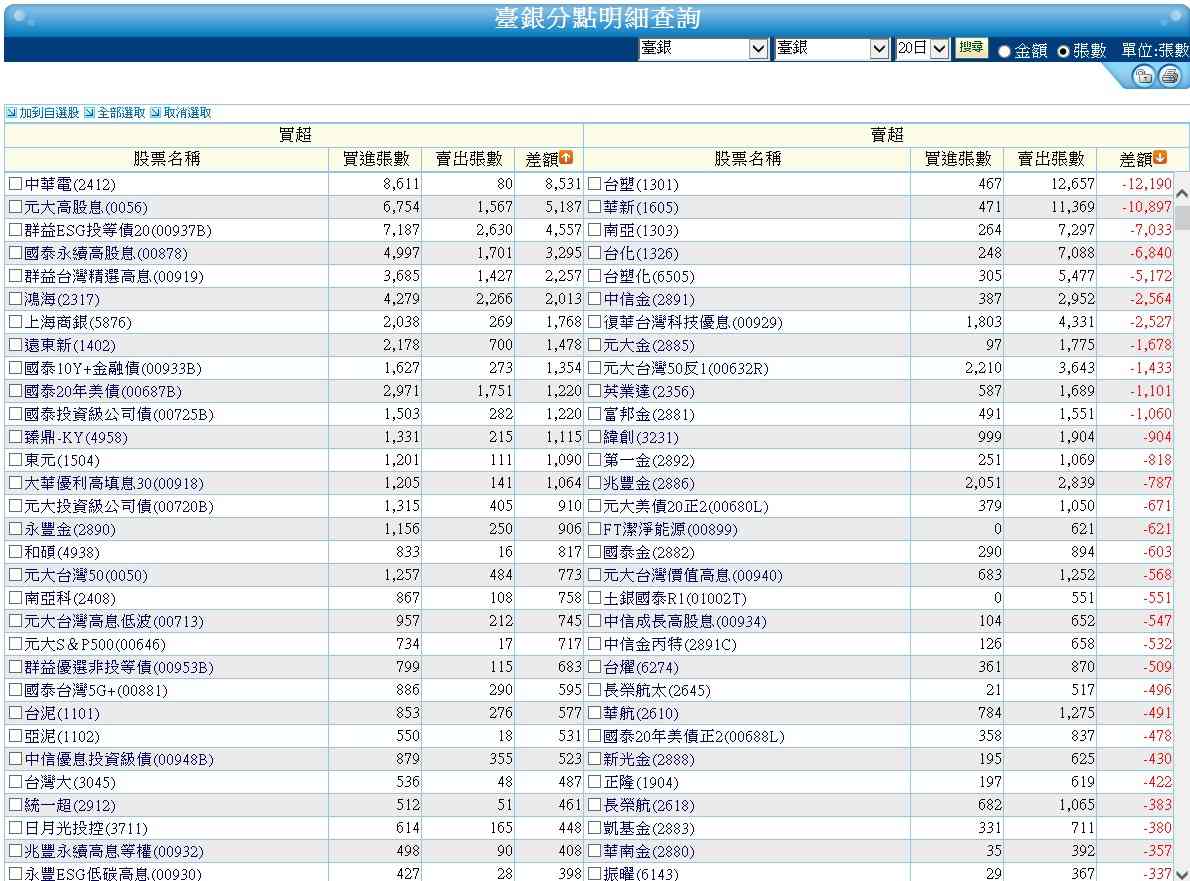Click 買超 section header
Image resolution: width=1190 pixels, height=881 pixels.
pyautogui.click(x=294, y=135)
